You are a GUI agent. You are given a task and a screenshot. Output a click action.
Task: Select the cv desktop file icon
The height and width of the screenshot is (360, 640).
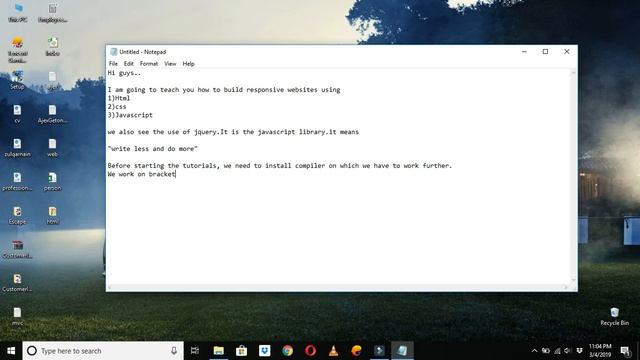pos(17,113)
